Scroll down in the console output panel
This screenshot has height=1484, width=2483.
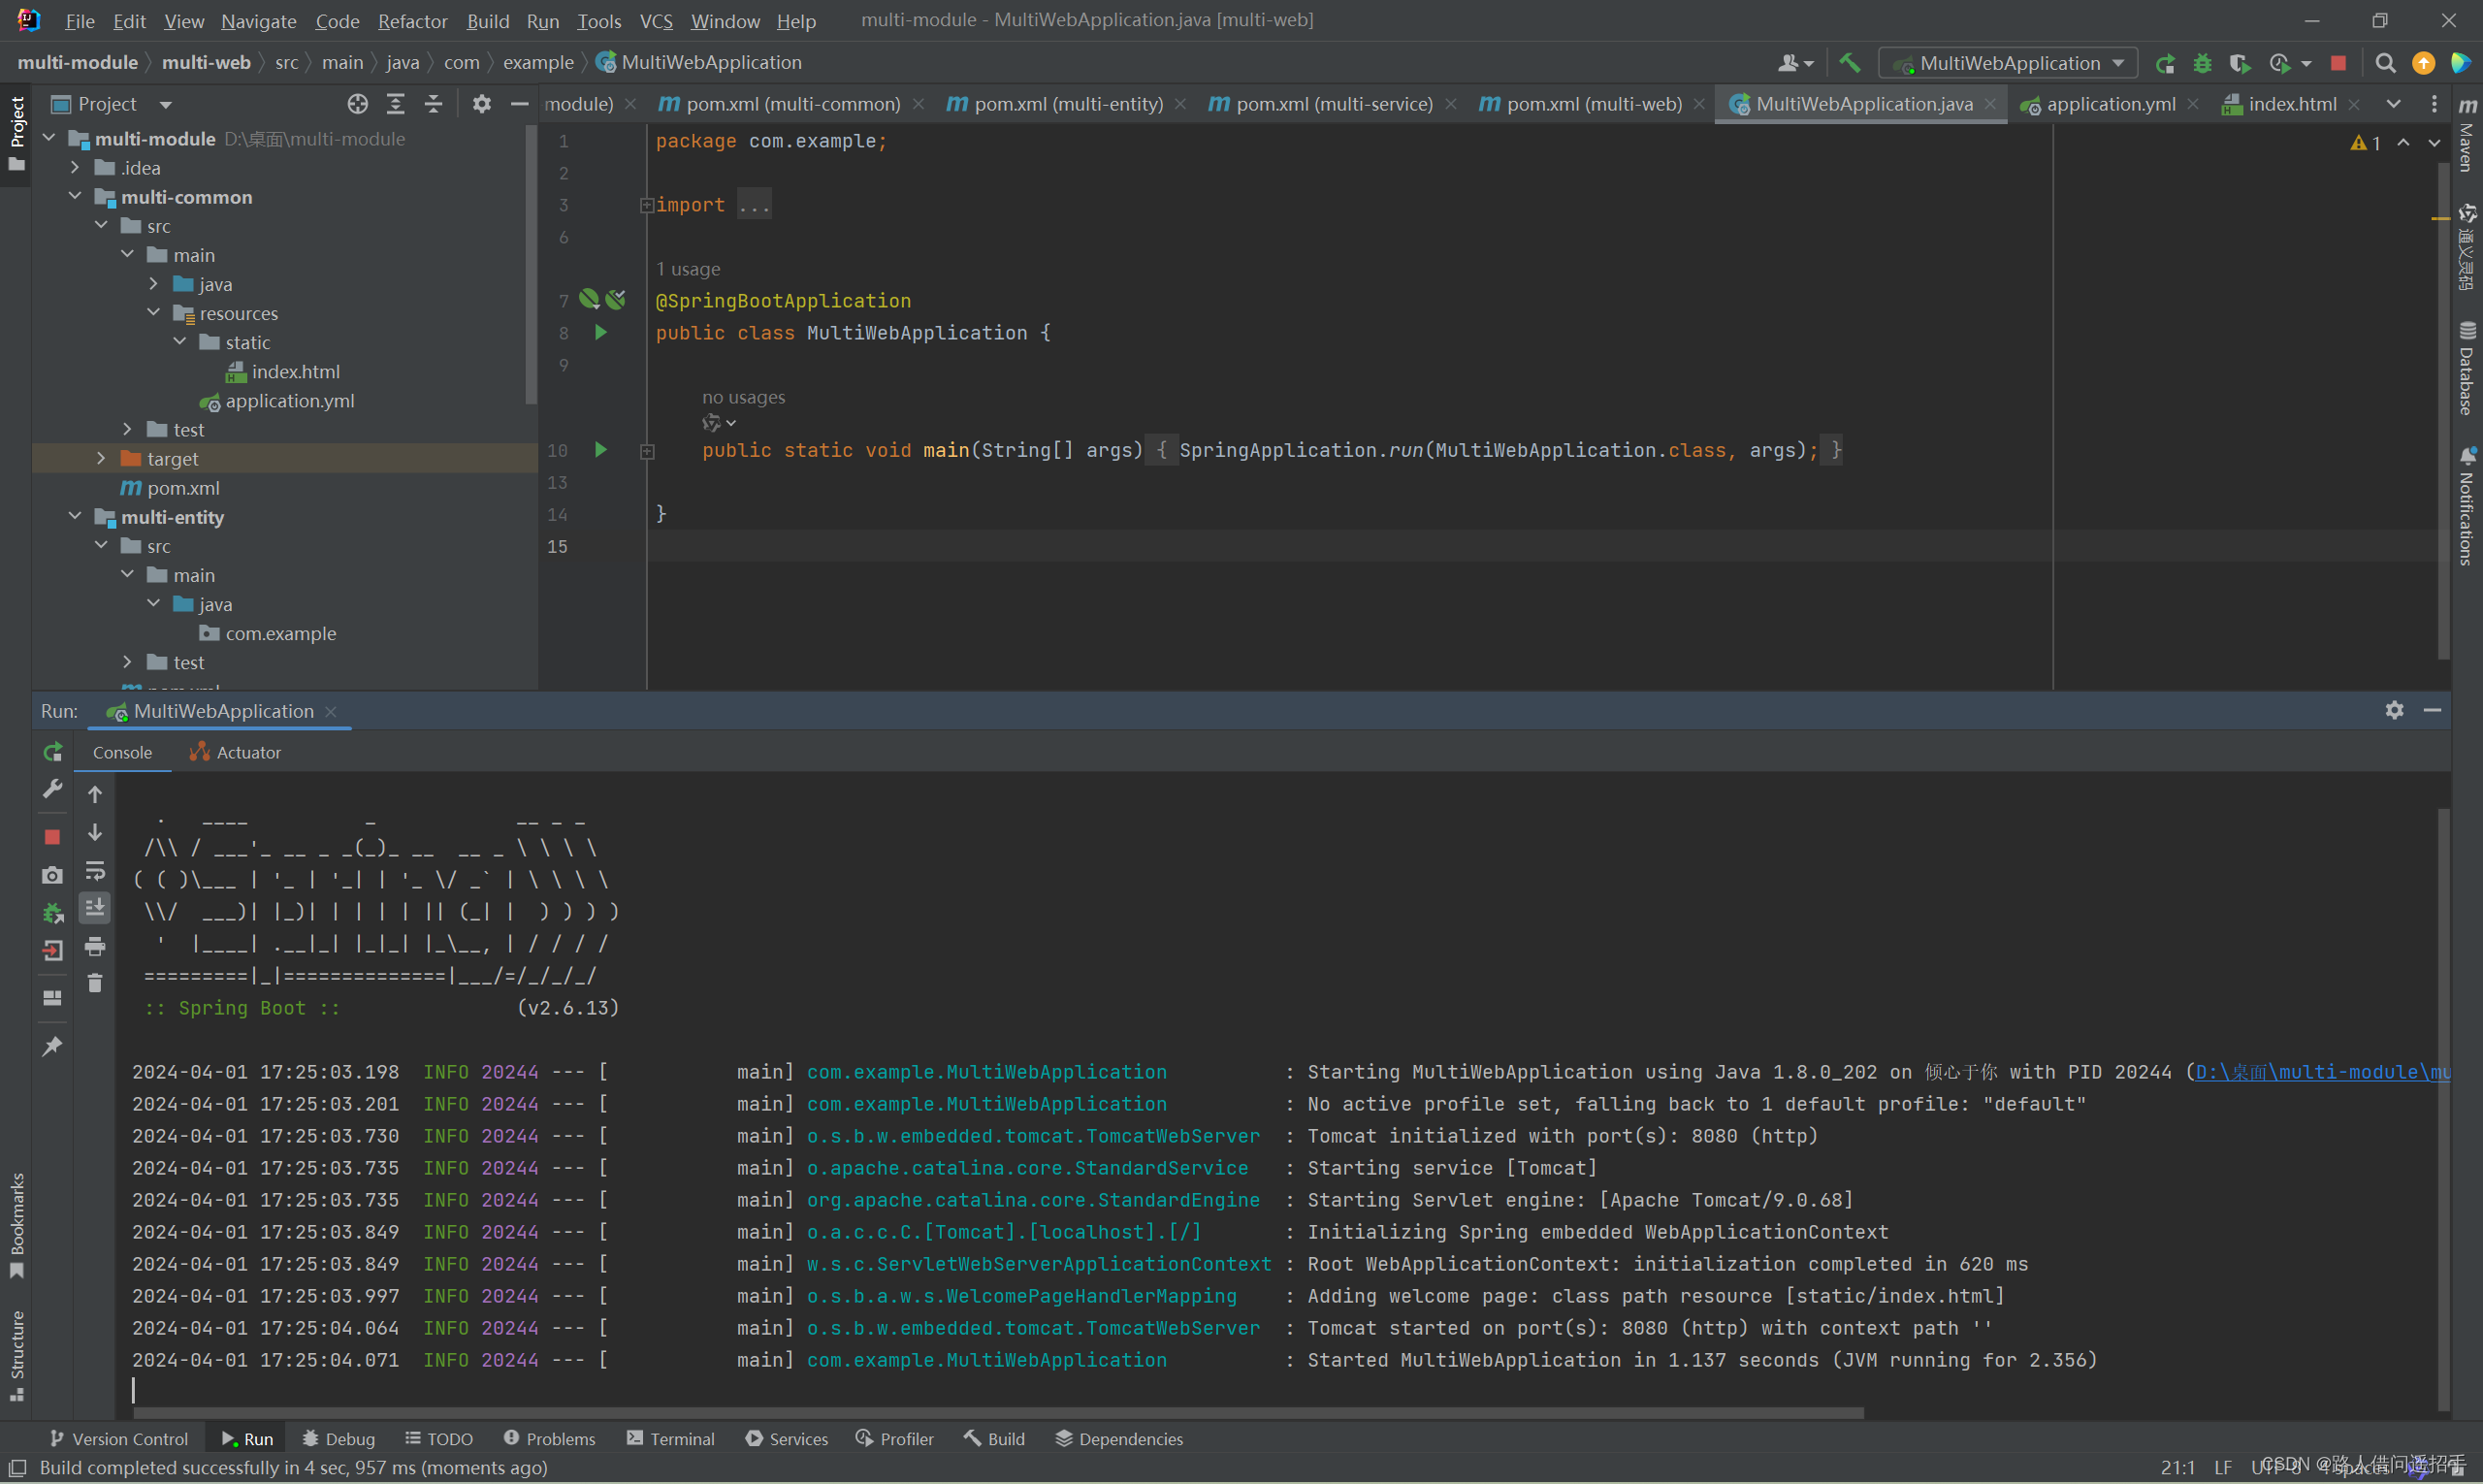click(x=95, y=834)
